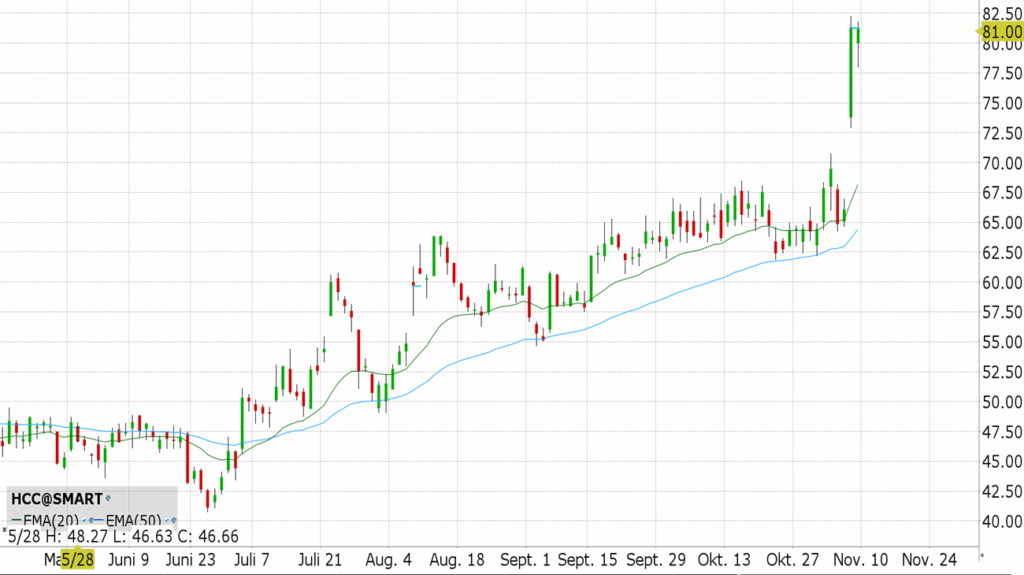Screen dimensions: 1024x575
Task: Open the EMA(50) indicator settings icon
Action: click(x=173, y=520)
